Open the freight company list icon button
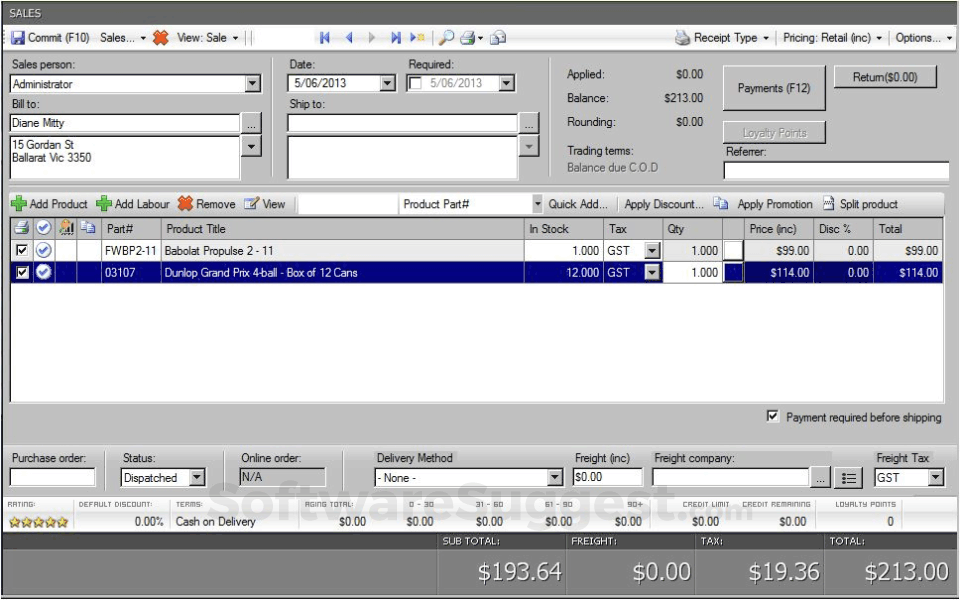 (x=849, y=478)
